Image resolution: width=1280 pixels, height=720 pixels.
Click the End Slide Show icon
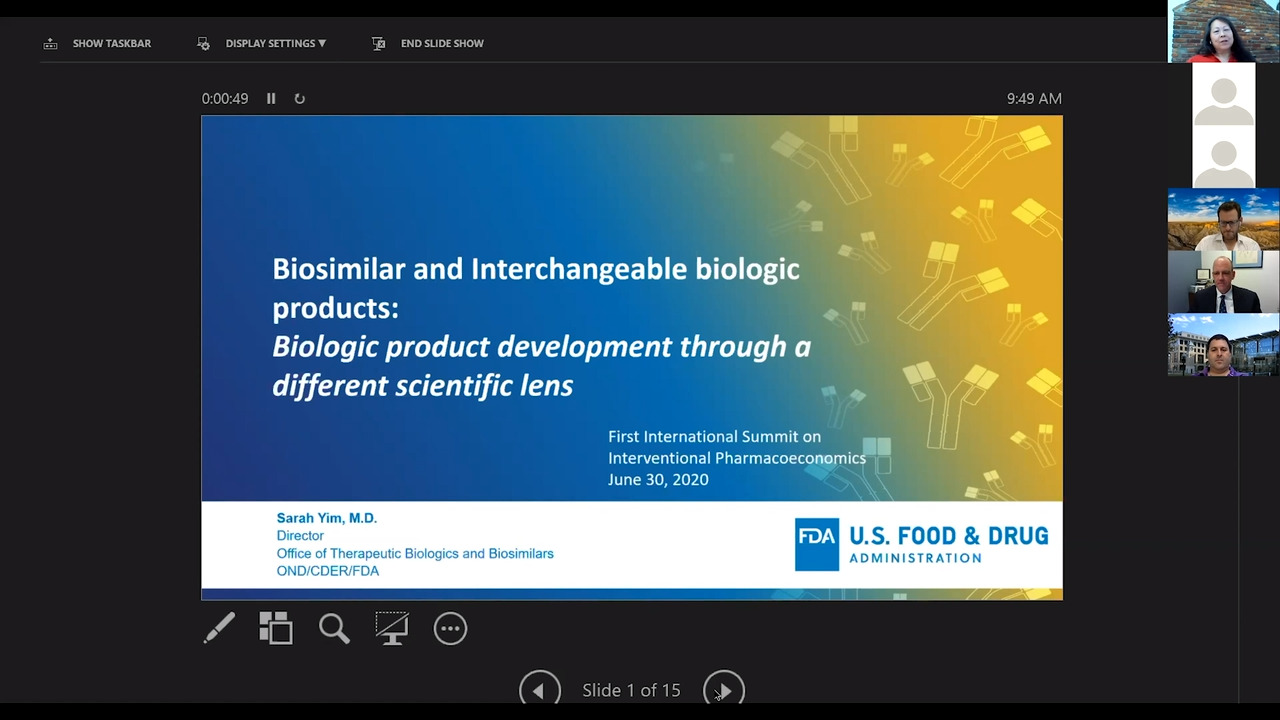pos(378,44)
